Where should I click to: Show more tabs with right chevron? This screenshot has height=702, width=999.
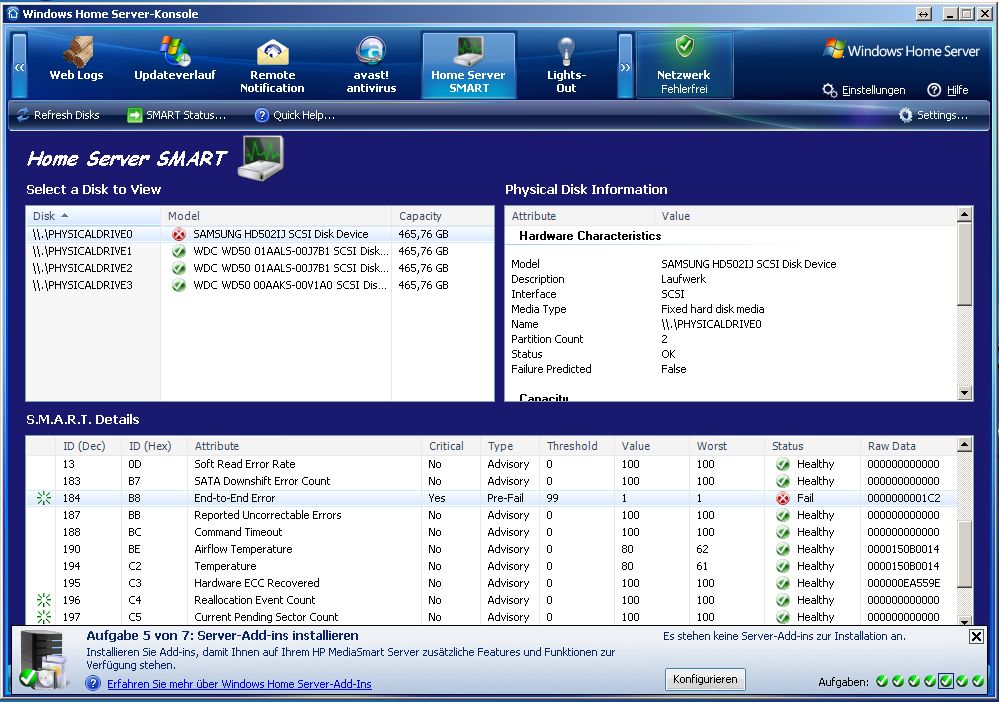(x=625, y=66)
